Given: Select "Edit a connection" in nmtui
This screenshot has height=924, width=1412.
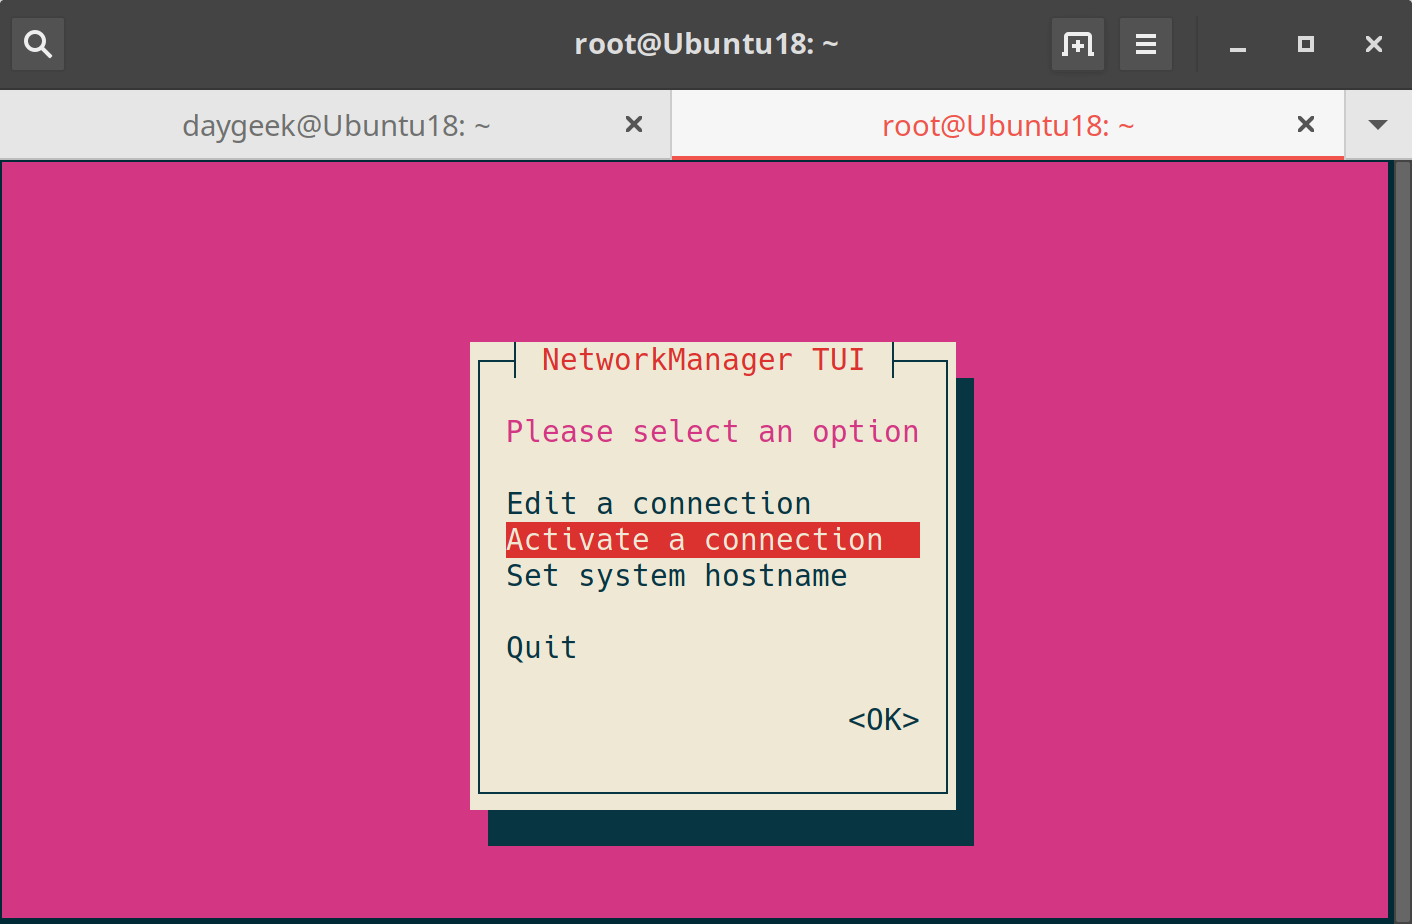Looking at the screenshot, I should 658,503.
